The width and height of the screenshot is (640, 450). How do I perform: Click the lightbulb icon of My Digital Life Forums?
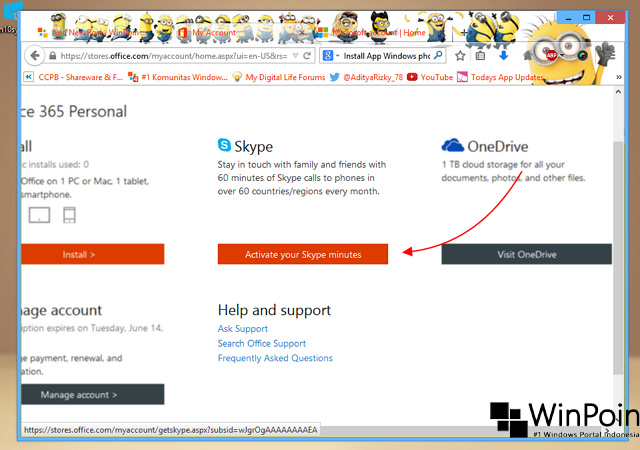tap(237, 77)
